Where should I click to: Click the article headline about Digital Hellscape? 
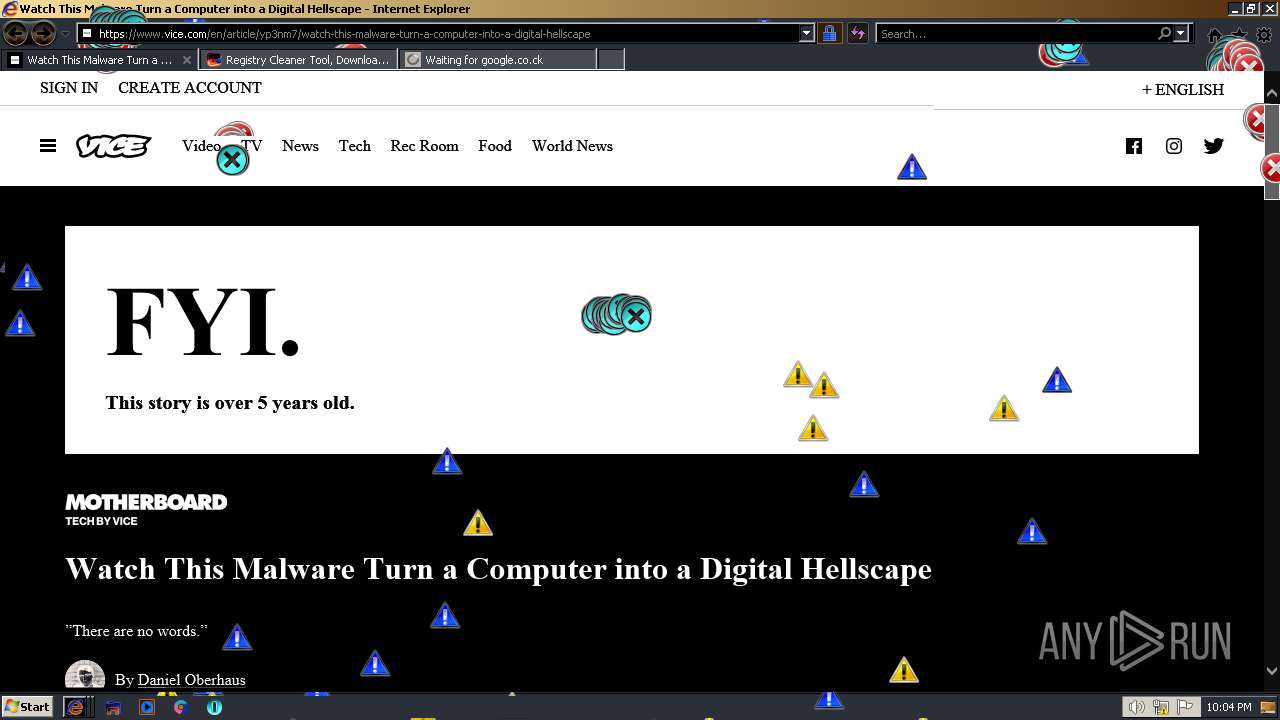click(x=498, y=569)
